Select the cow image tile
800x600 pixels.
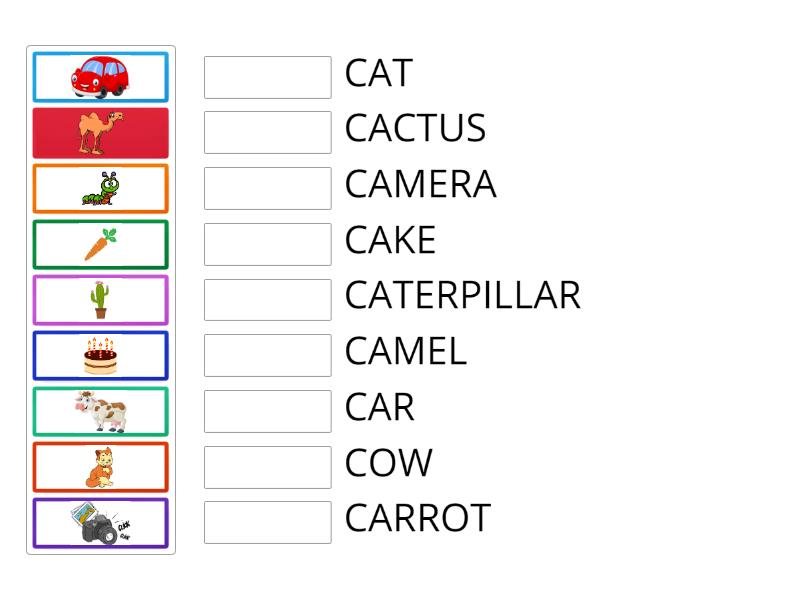click(x=100, y=410)
